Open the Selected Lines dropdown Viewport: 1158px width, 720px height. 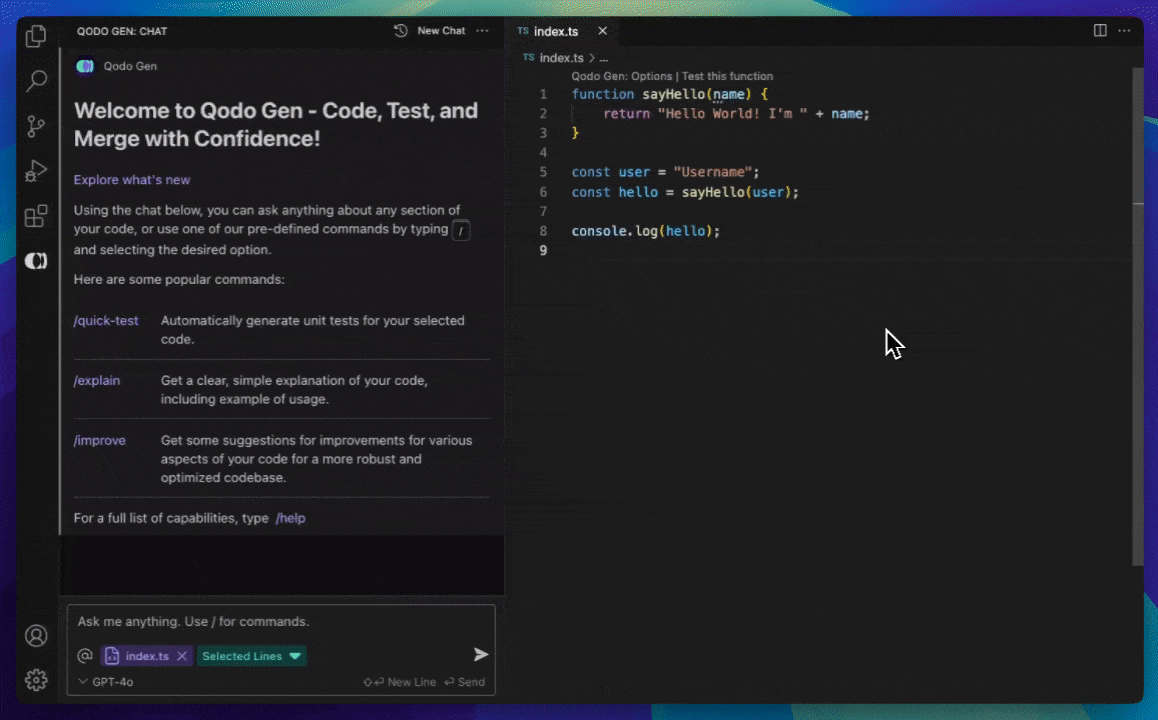pyautogui.click(x=250, y=656)
